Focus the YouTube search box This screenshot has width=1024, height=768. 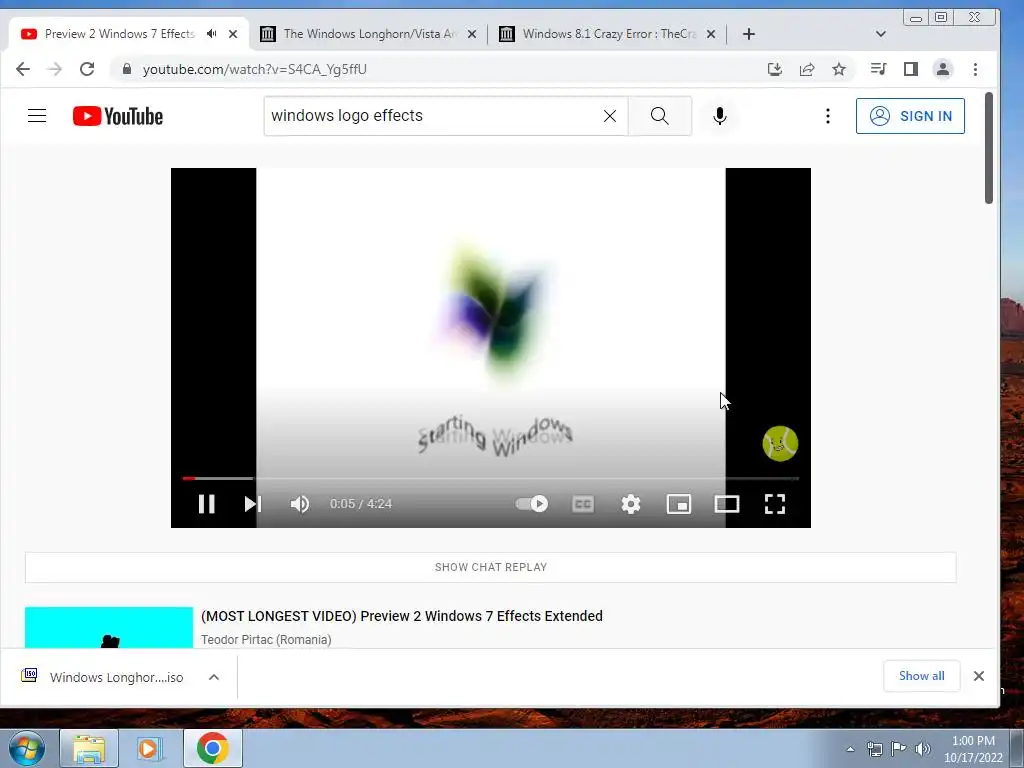(x=431, y=116)
